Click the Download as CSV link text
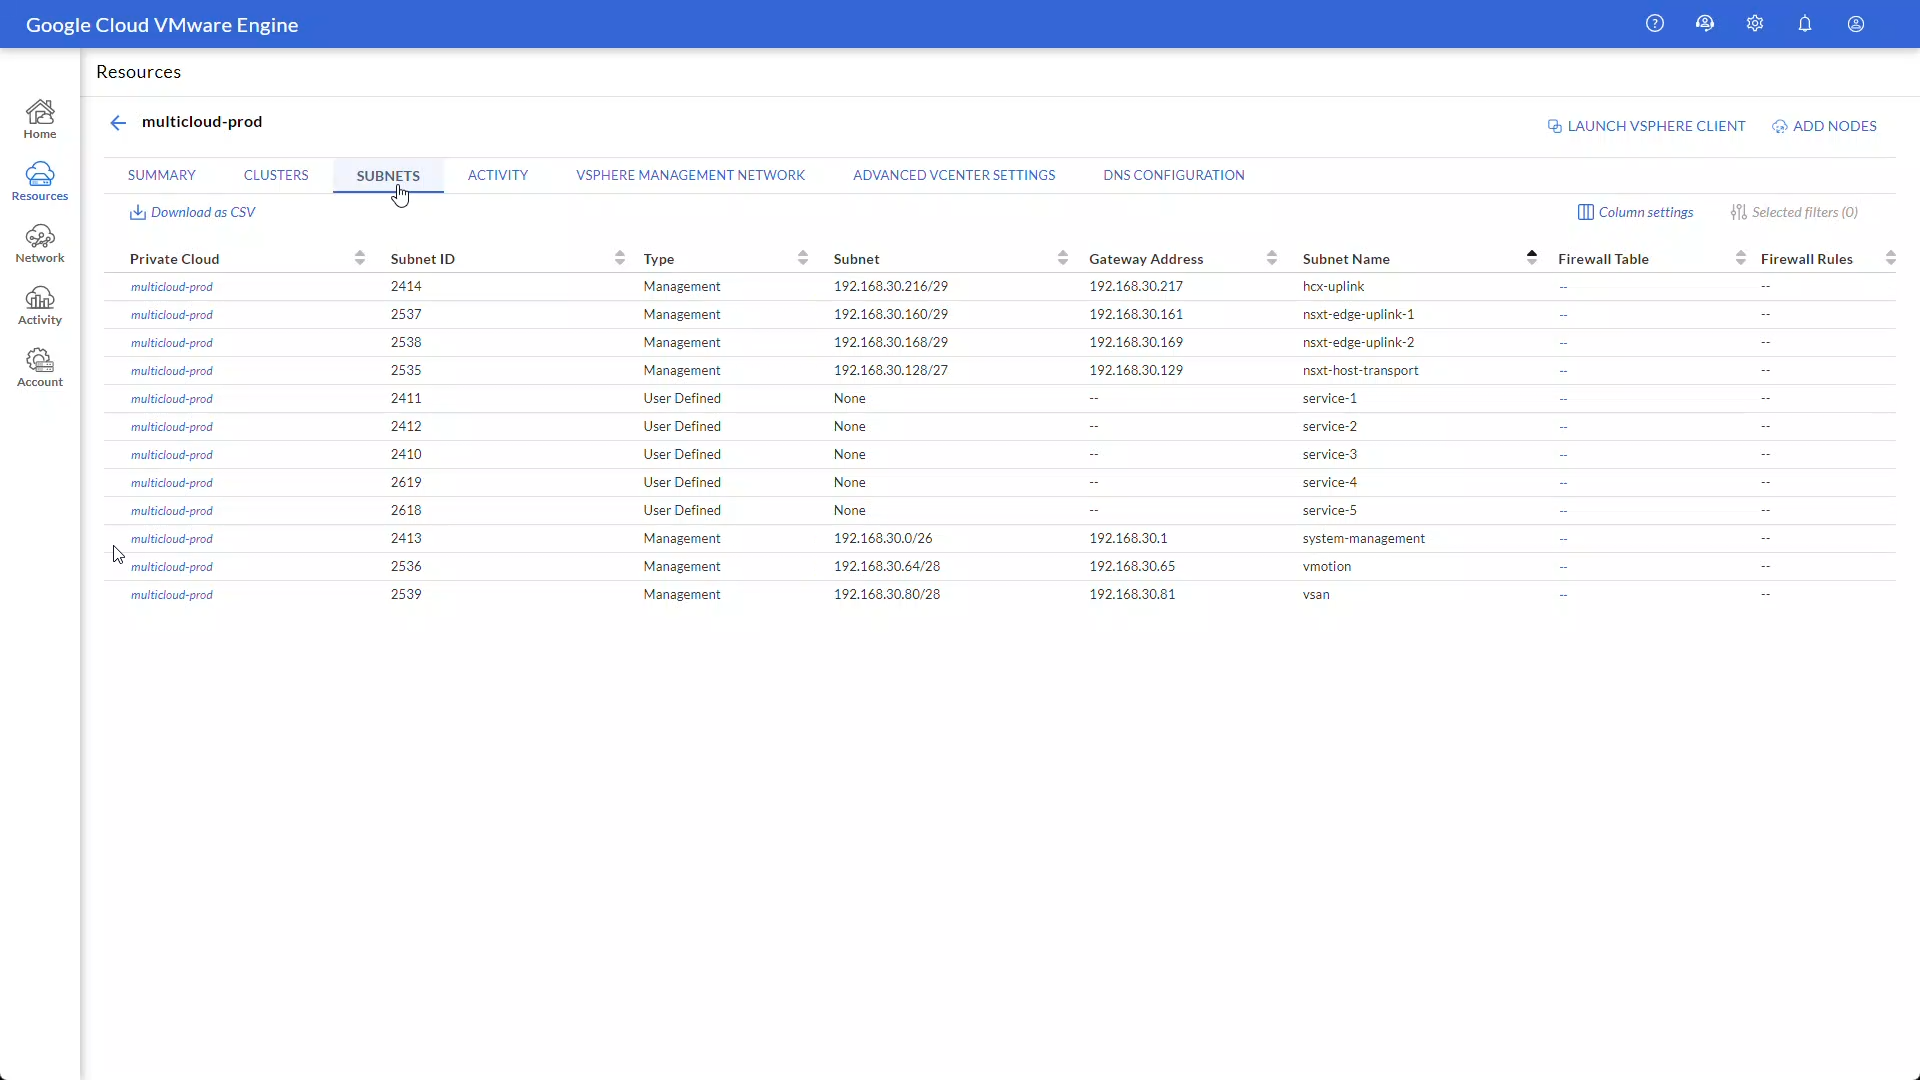This screenshot has height=1080, width=1920. coord(203,212)
